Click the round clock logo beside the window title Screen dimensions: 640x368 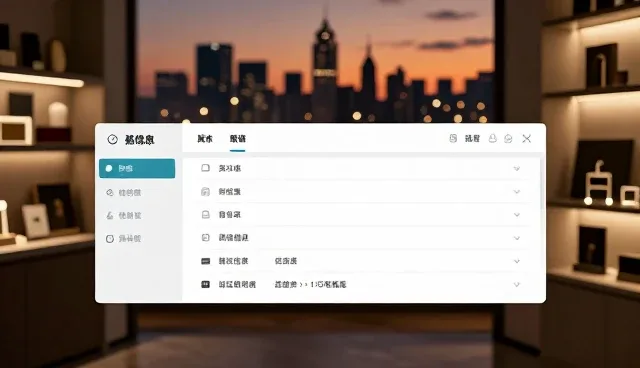(112, 140)
